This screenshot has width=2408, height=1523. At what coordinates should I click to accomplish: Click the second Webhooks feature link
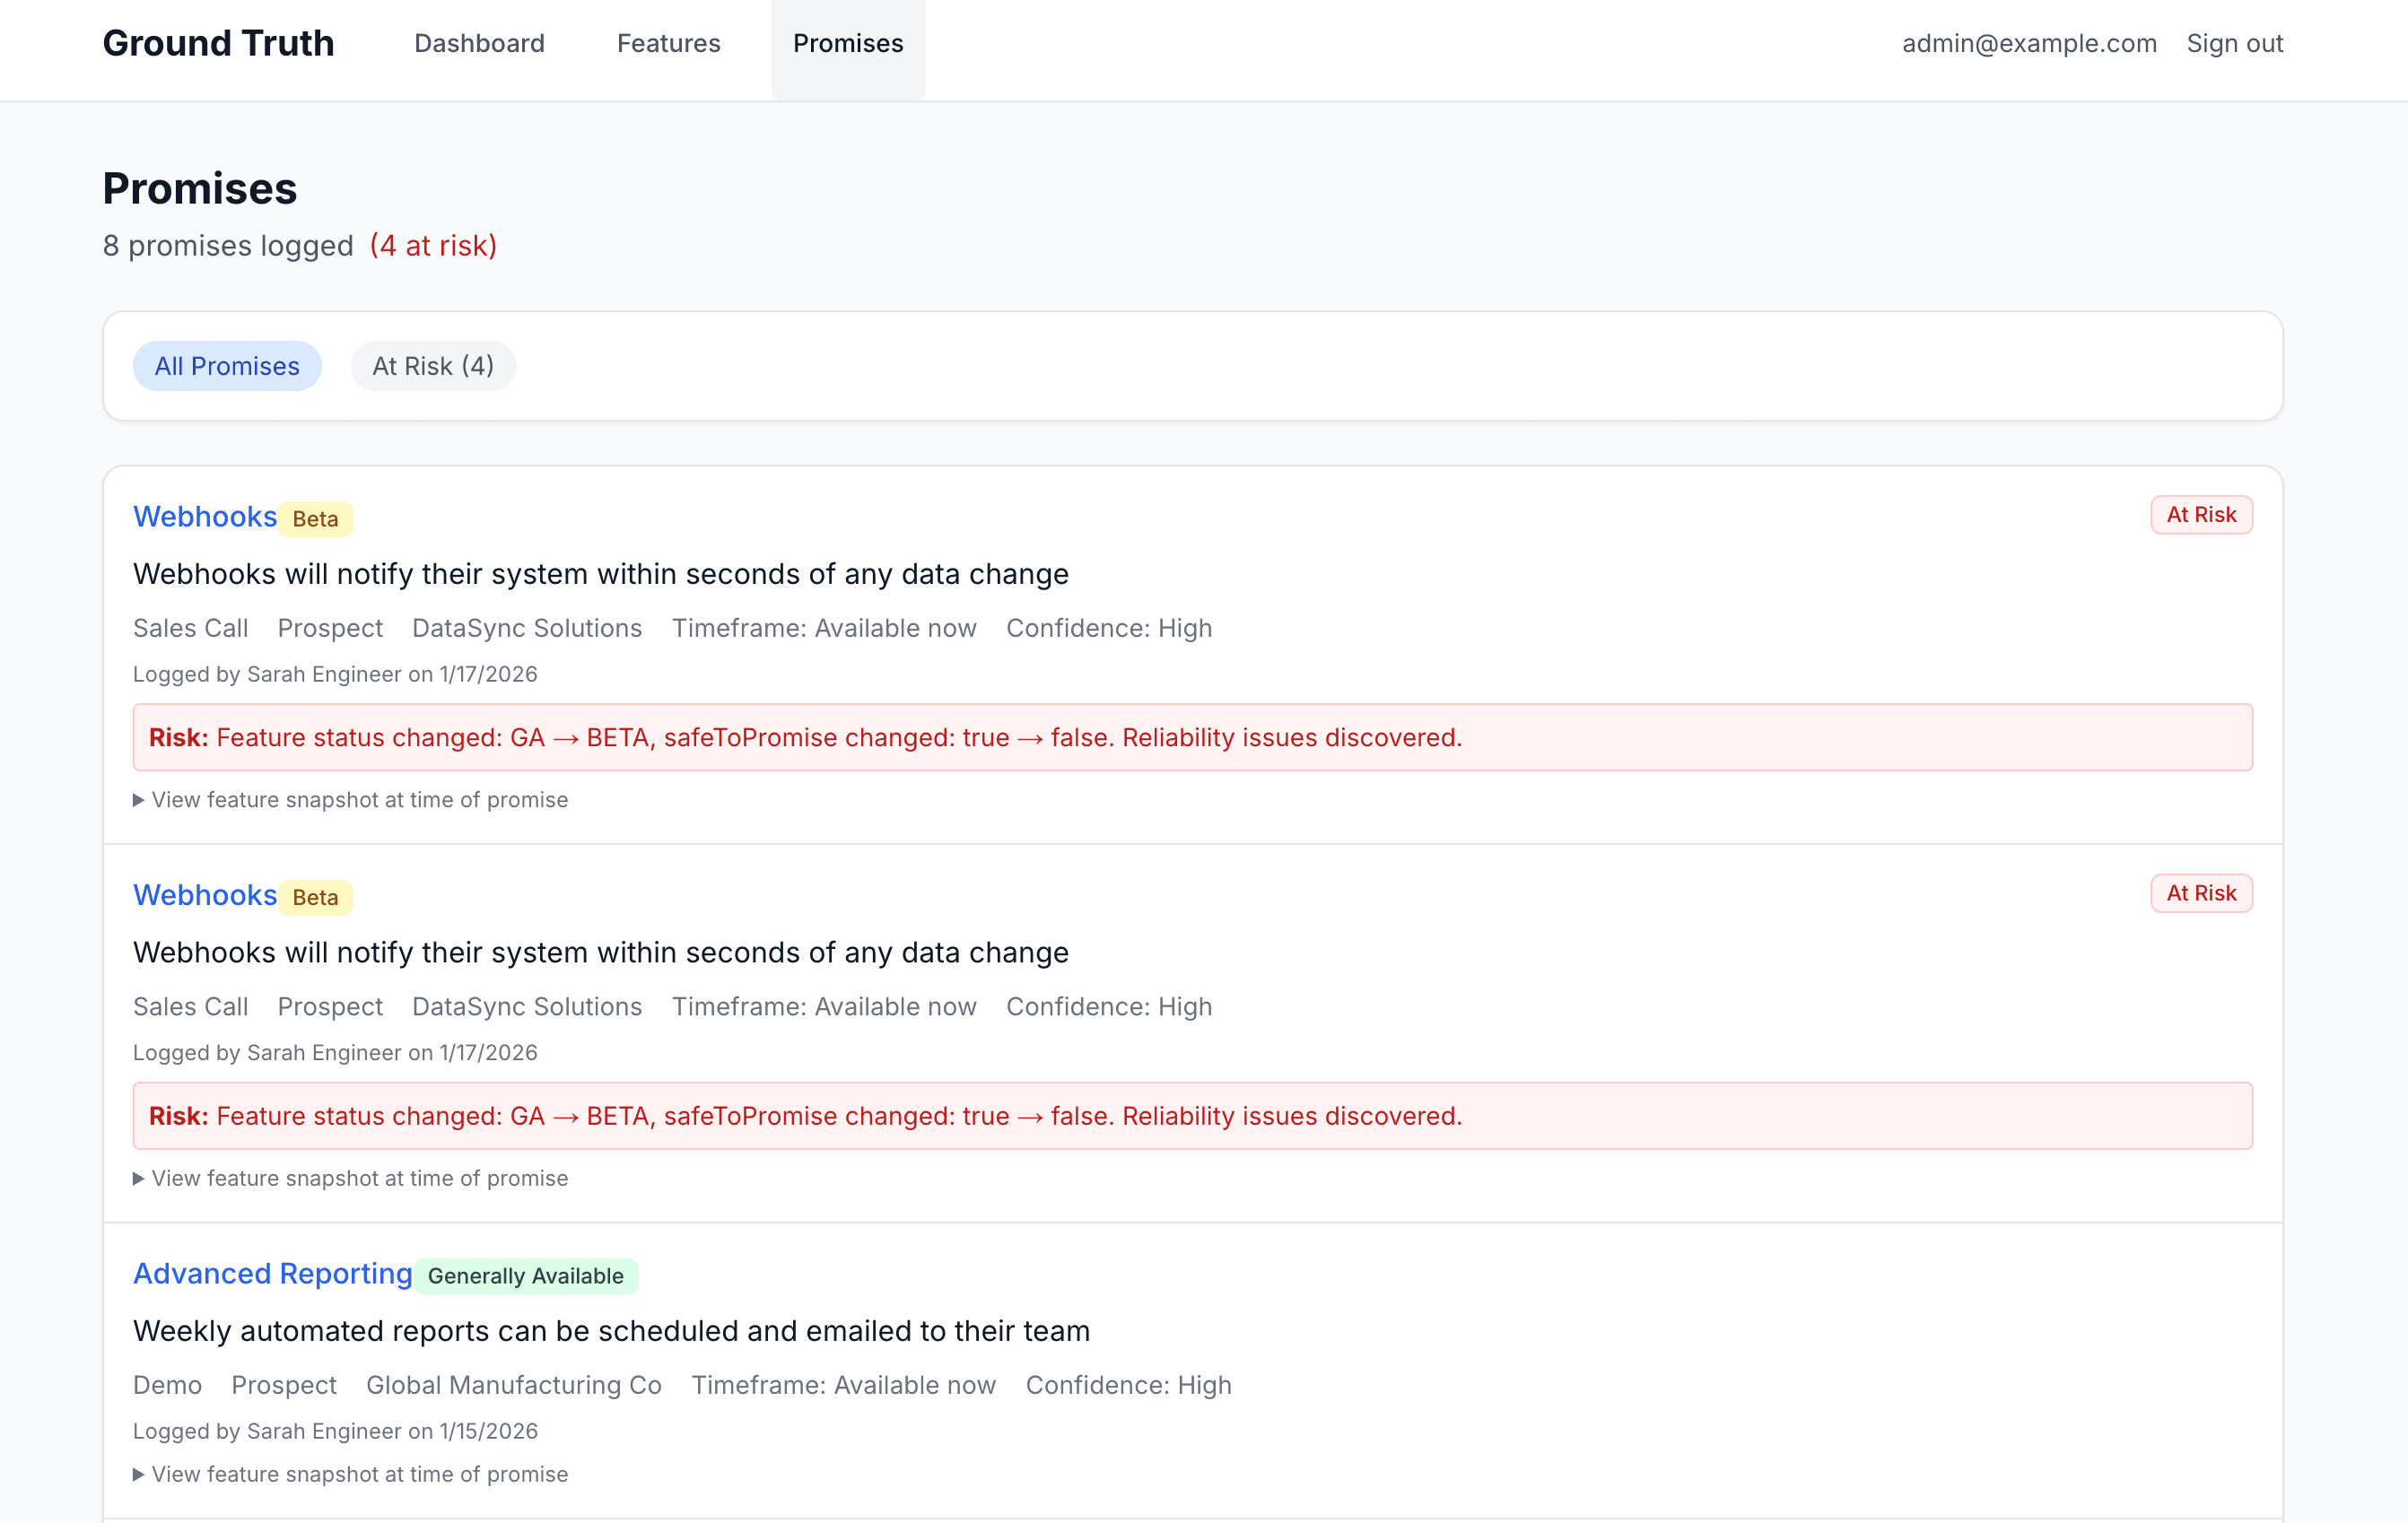coord(204,895)
